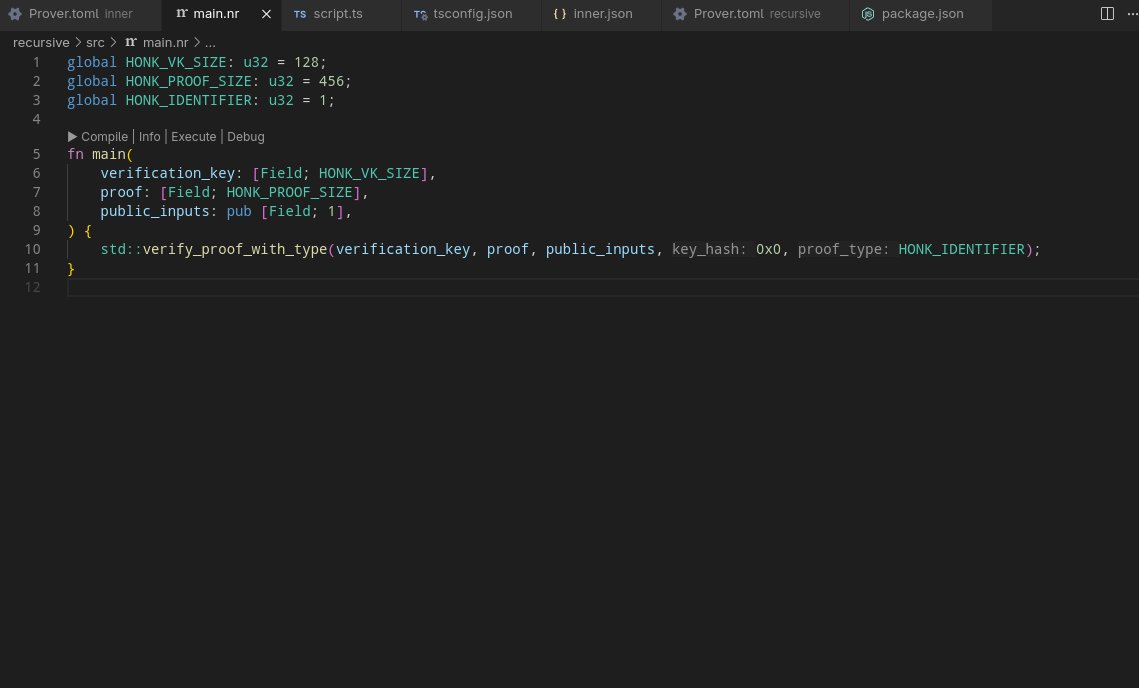Click the Noir icon in the breadcrumb
The width and height of the screenshot is (1139, 688).
pyautogui.click(x=131, y=43)
